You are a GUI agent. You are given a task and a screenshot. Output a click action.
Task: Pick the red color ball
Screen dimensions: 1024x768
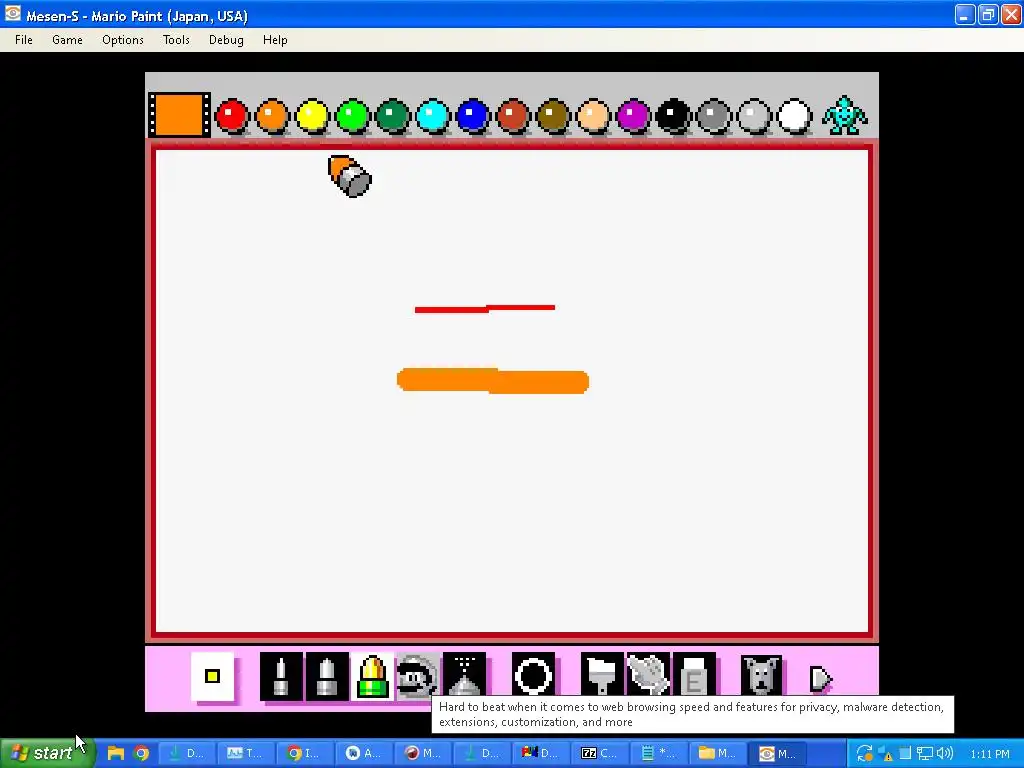pos(232,116)
